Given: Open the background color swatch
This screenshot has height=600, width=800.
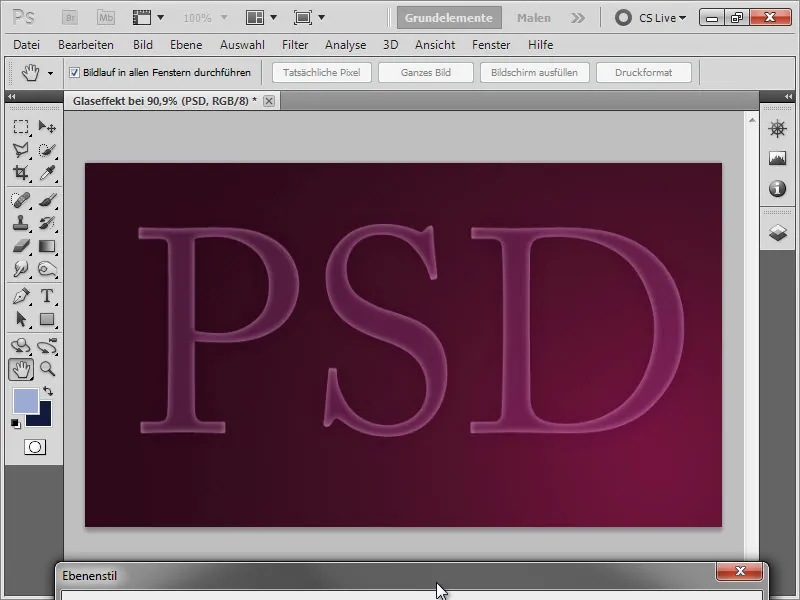Looking at the screenshot, I should point(44,418).
